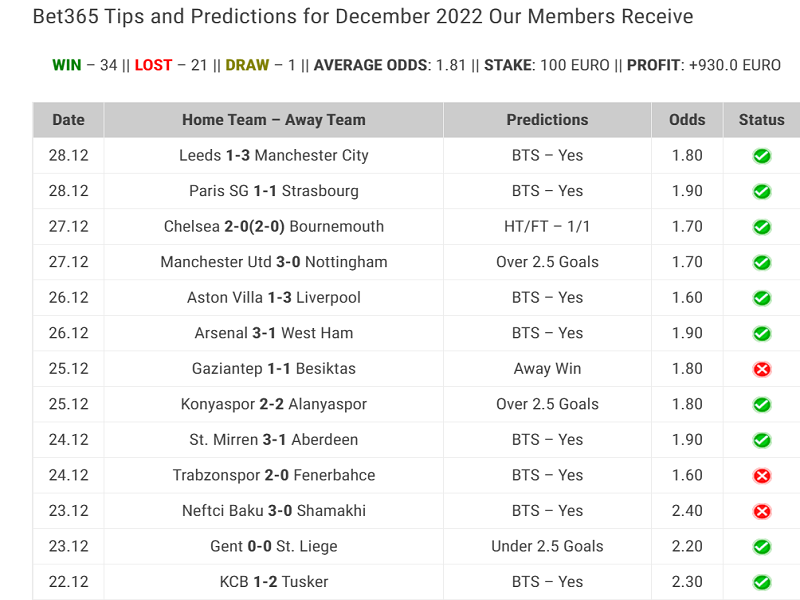
Task: Click the Status column header
Action: [761, 120]
